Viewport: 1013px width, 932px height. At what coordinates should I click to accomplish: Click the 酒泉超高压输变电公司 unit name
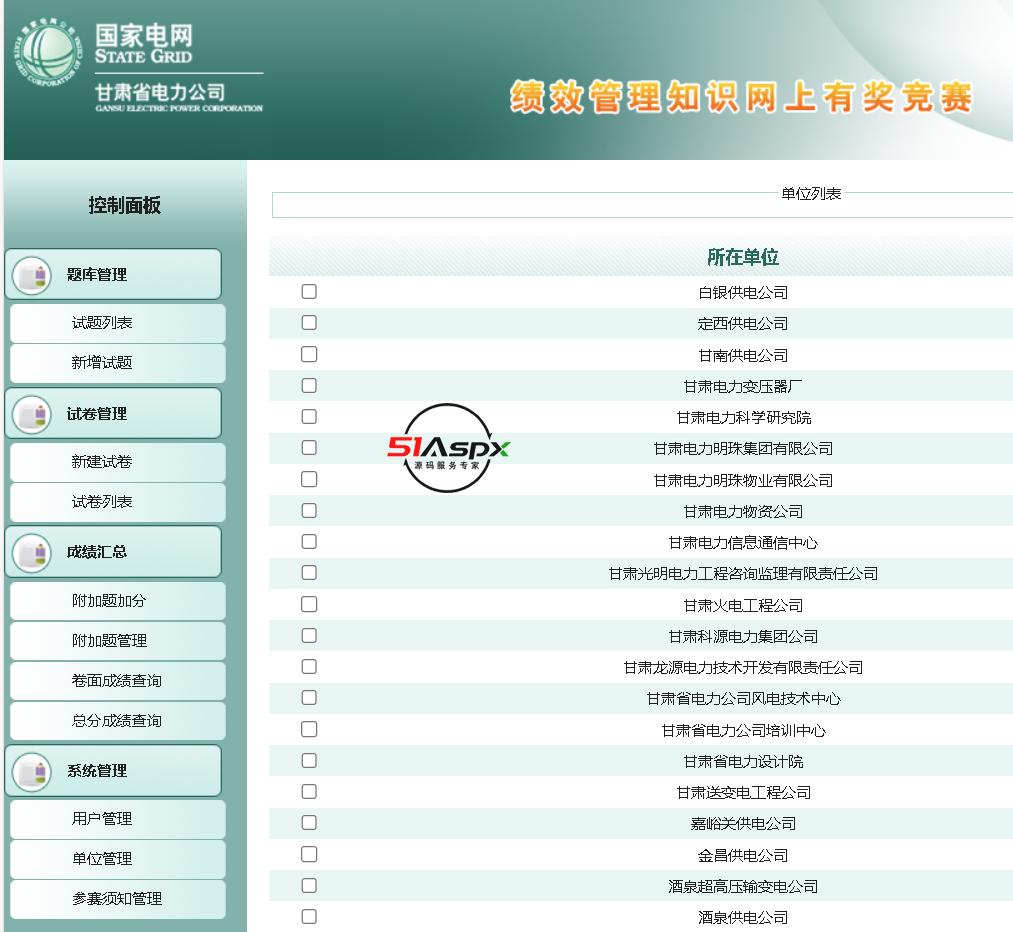click(x=743, y=887)
